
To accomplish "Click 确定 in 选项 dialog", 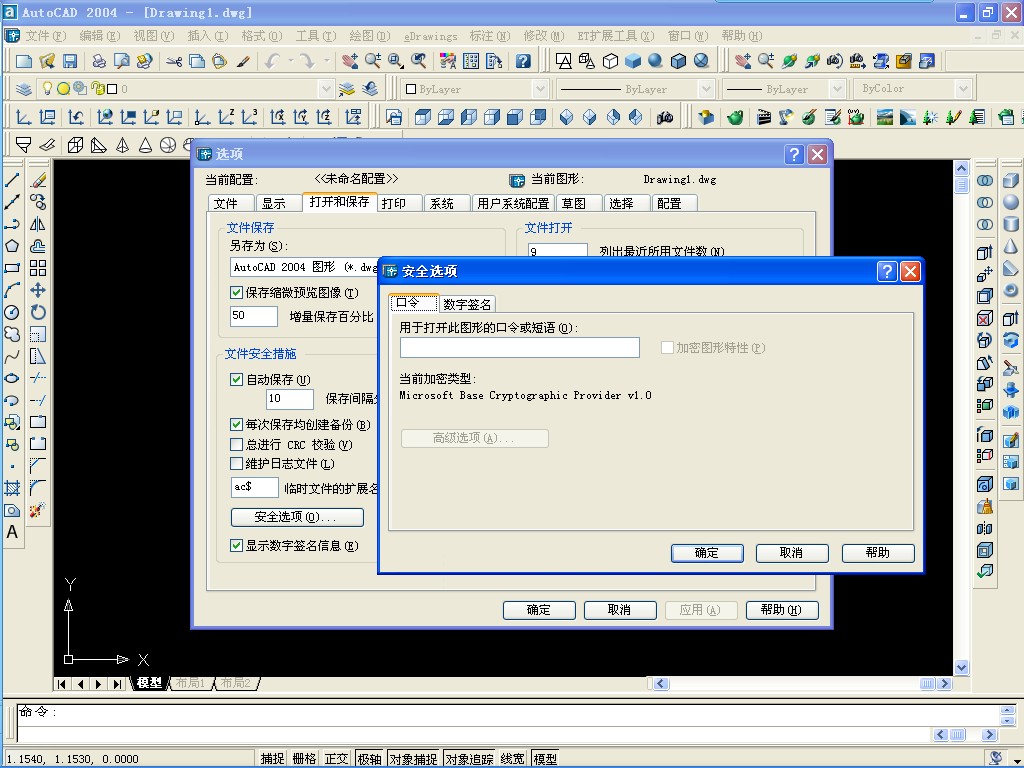I will pyautogui.click(x=539, y=610).
